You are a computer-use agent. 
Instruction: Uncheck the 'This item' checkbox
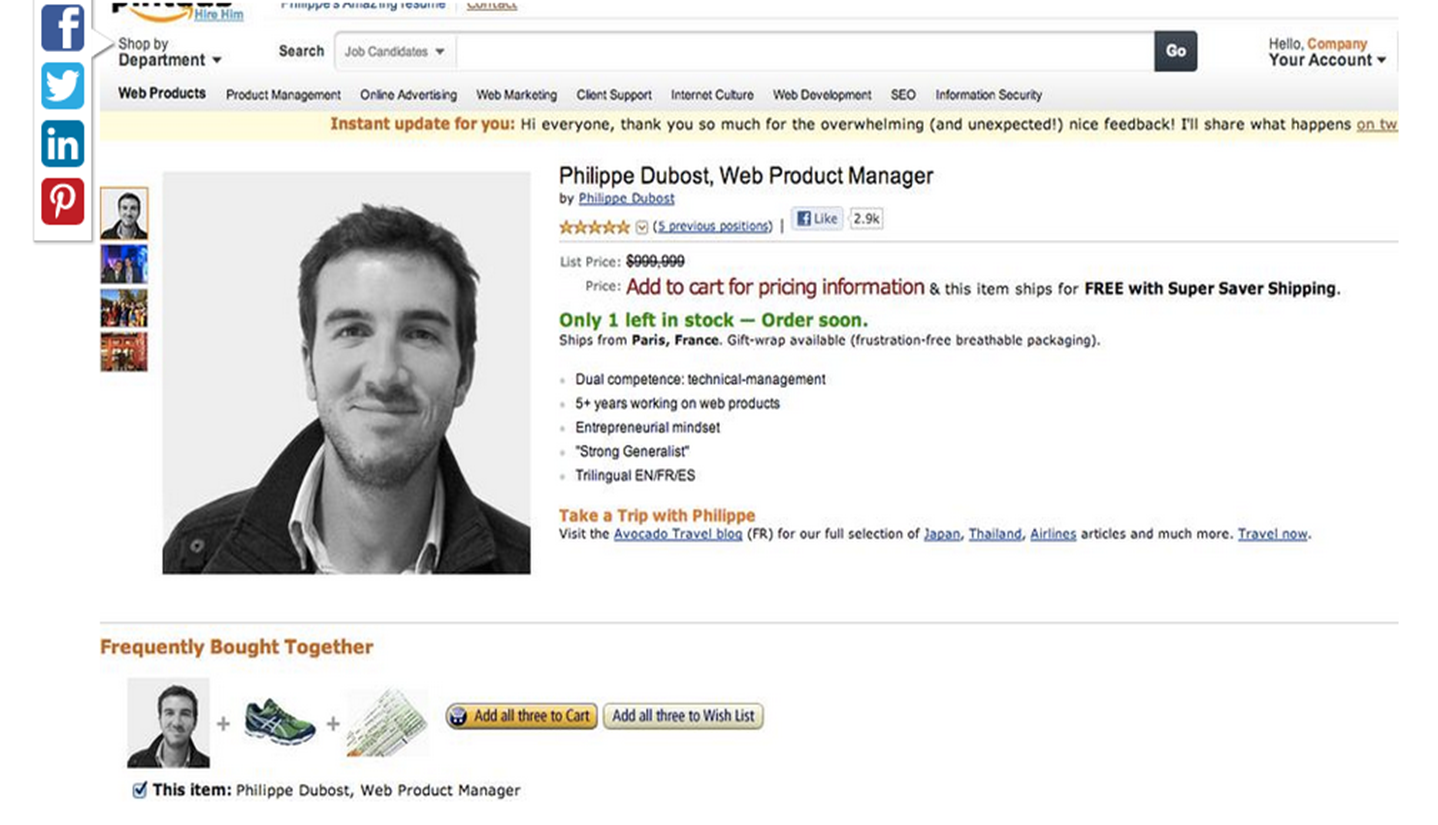pyautogui.click(x=140, y=790)
